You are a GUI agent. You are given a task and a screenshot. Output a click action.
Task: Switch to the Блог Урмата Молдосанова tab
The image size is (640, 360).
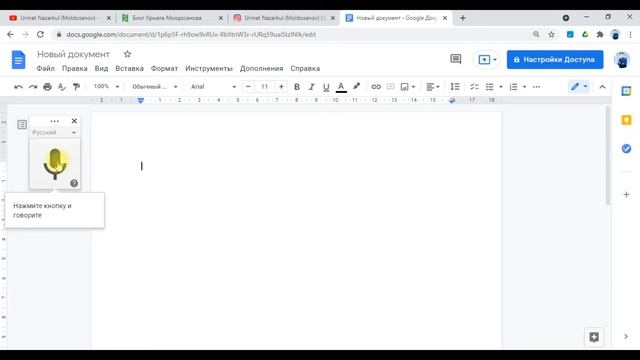click(171, 18)
